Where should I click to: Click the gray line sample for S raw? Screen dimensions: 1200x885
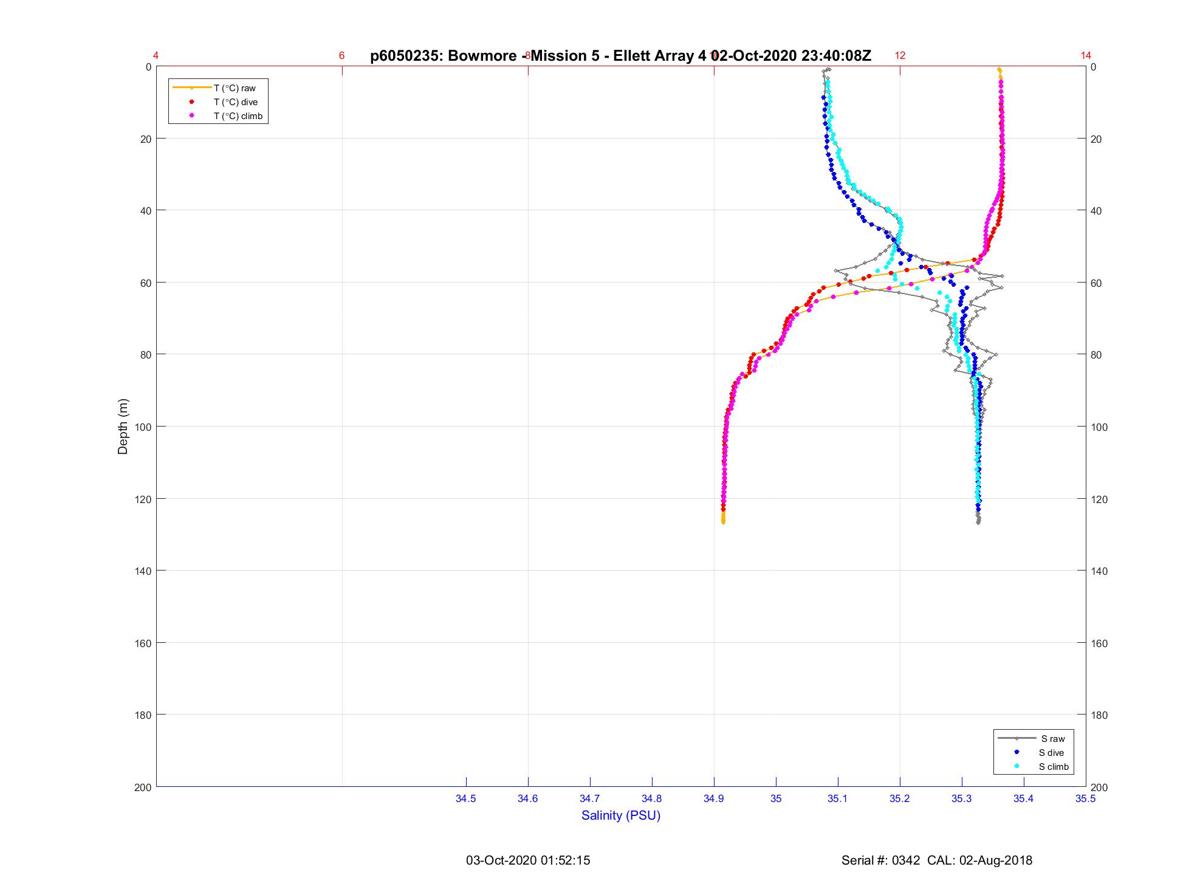coord(1016,738)
